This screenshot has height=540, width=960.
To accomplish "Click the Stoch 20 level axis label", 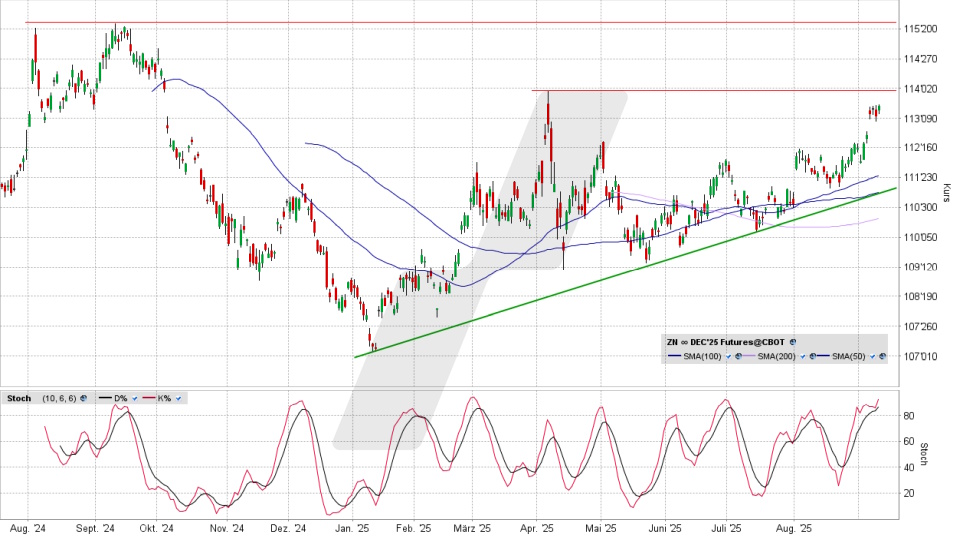I will [909, 493].
